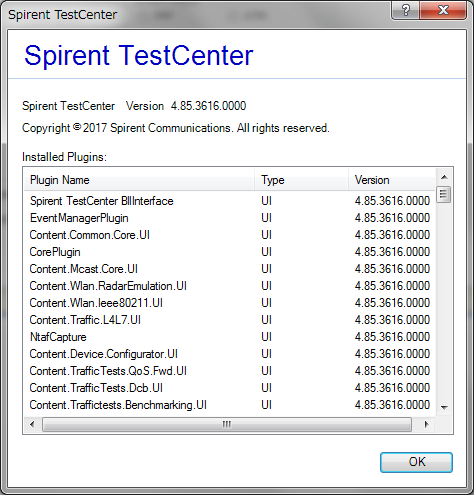474x495 pixels.
Task: Click the version cell for NtafCapture
Action: [x=392, y=337]
